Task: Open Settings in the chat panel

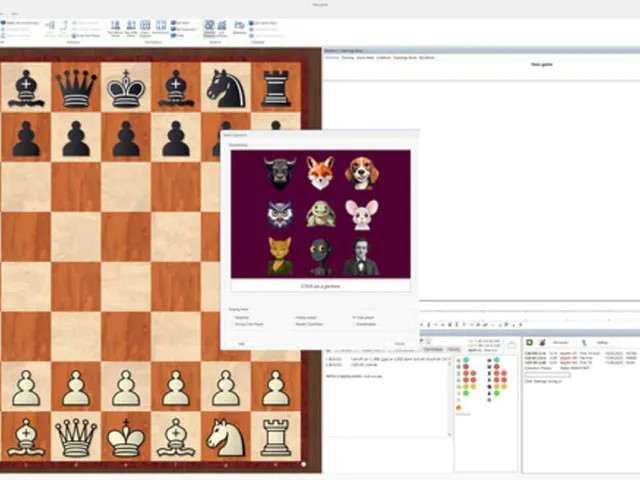Action: pos(602,342)
